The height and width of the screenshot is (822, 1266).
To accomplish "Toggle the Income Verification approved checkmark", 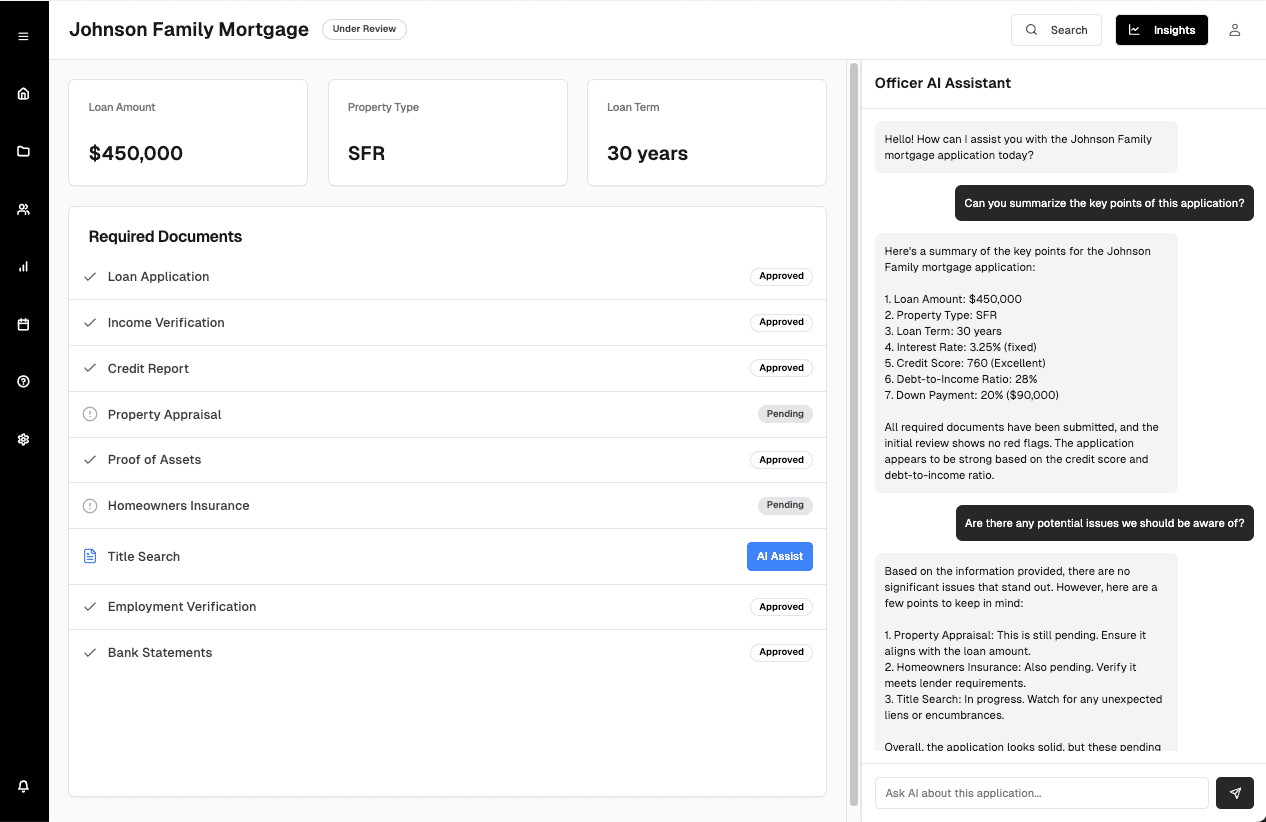I will (89, 322).
